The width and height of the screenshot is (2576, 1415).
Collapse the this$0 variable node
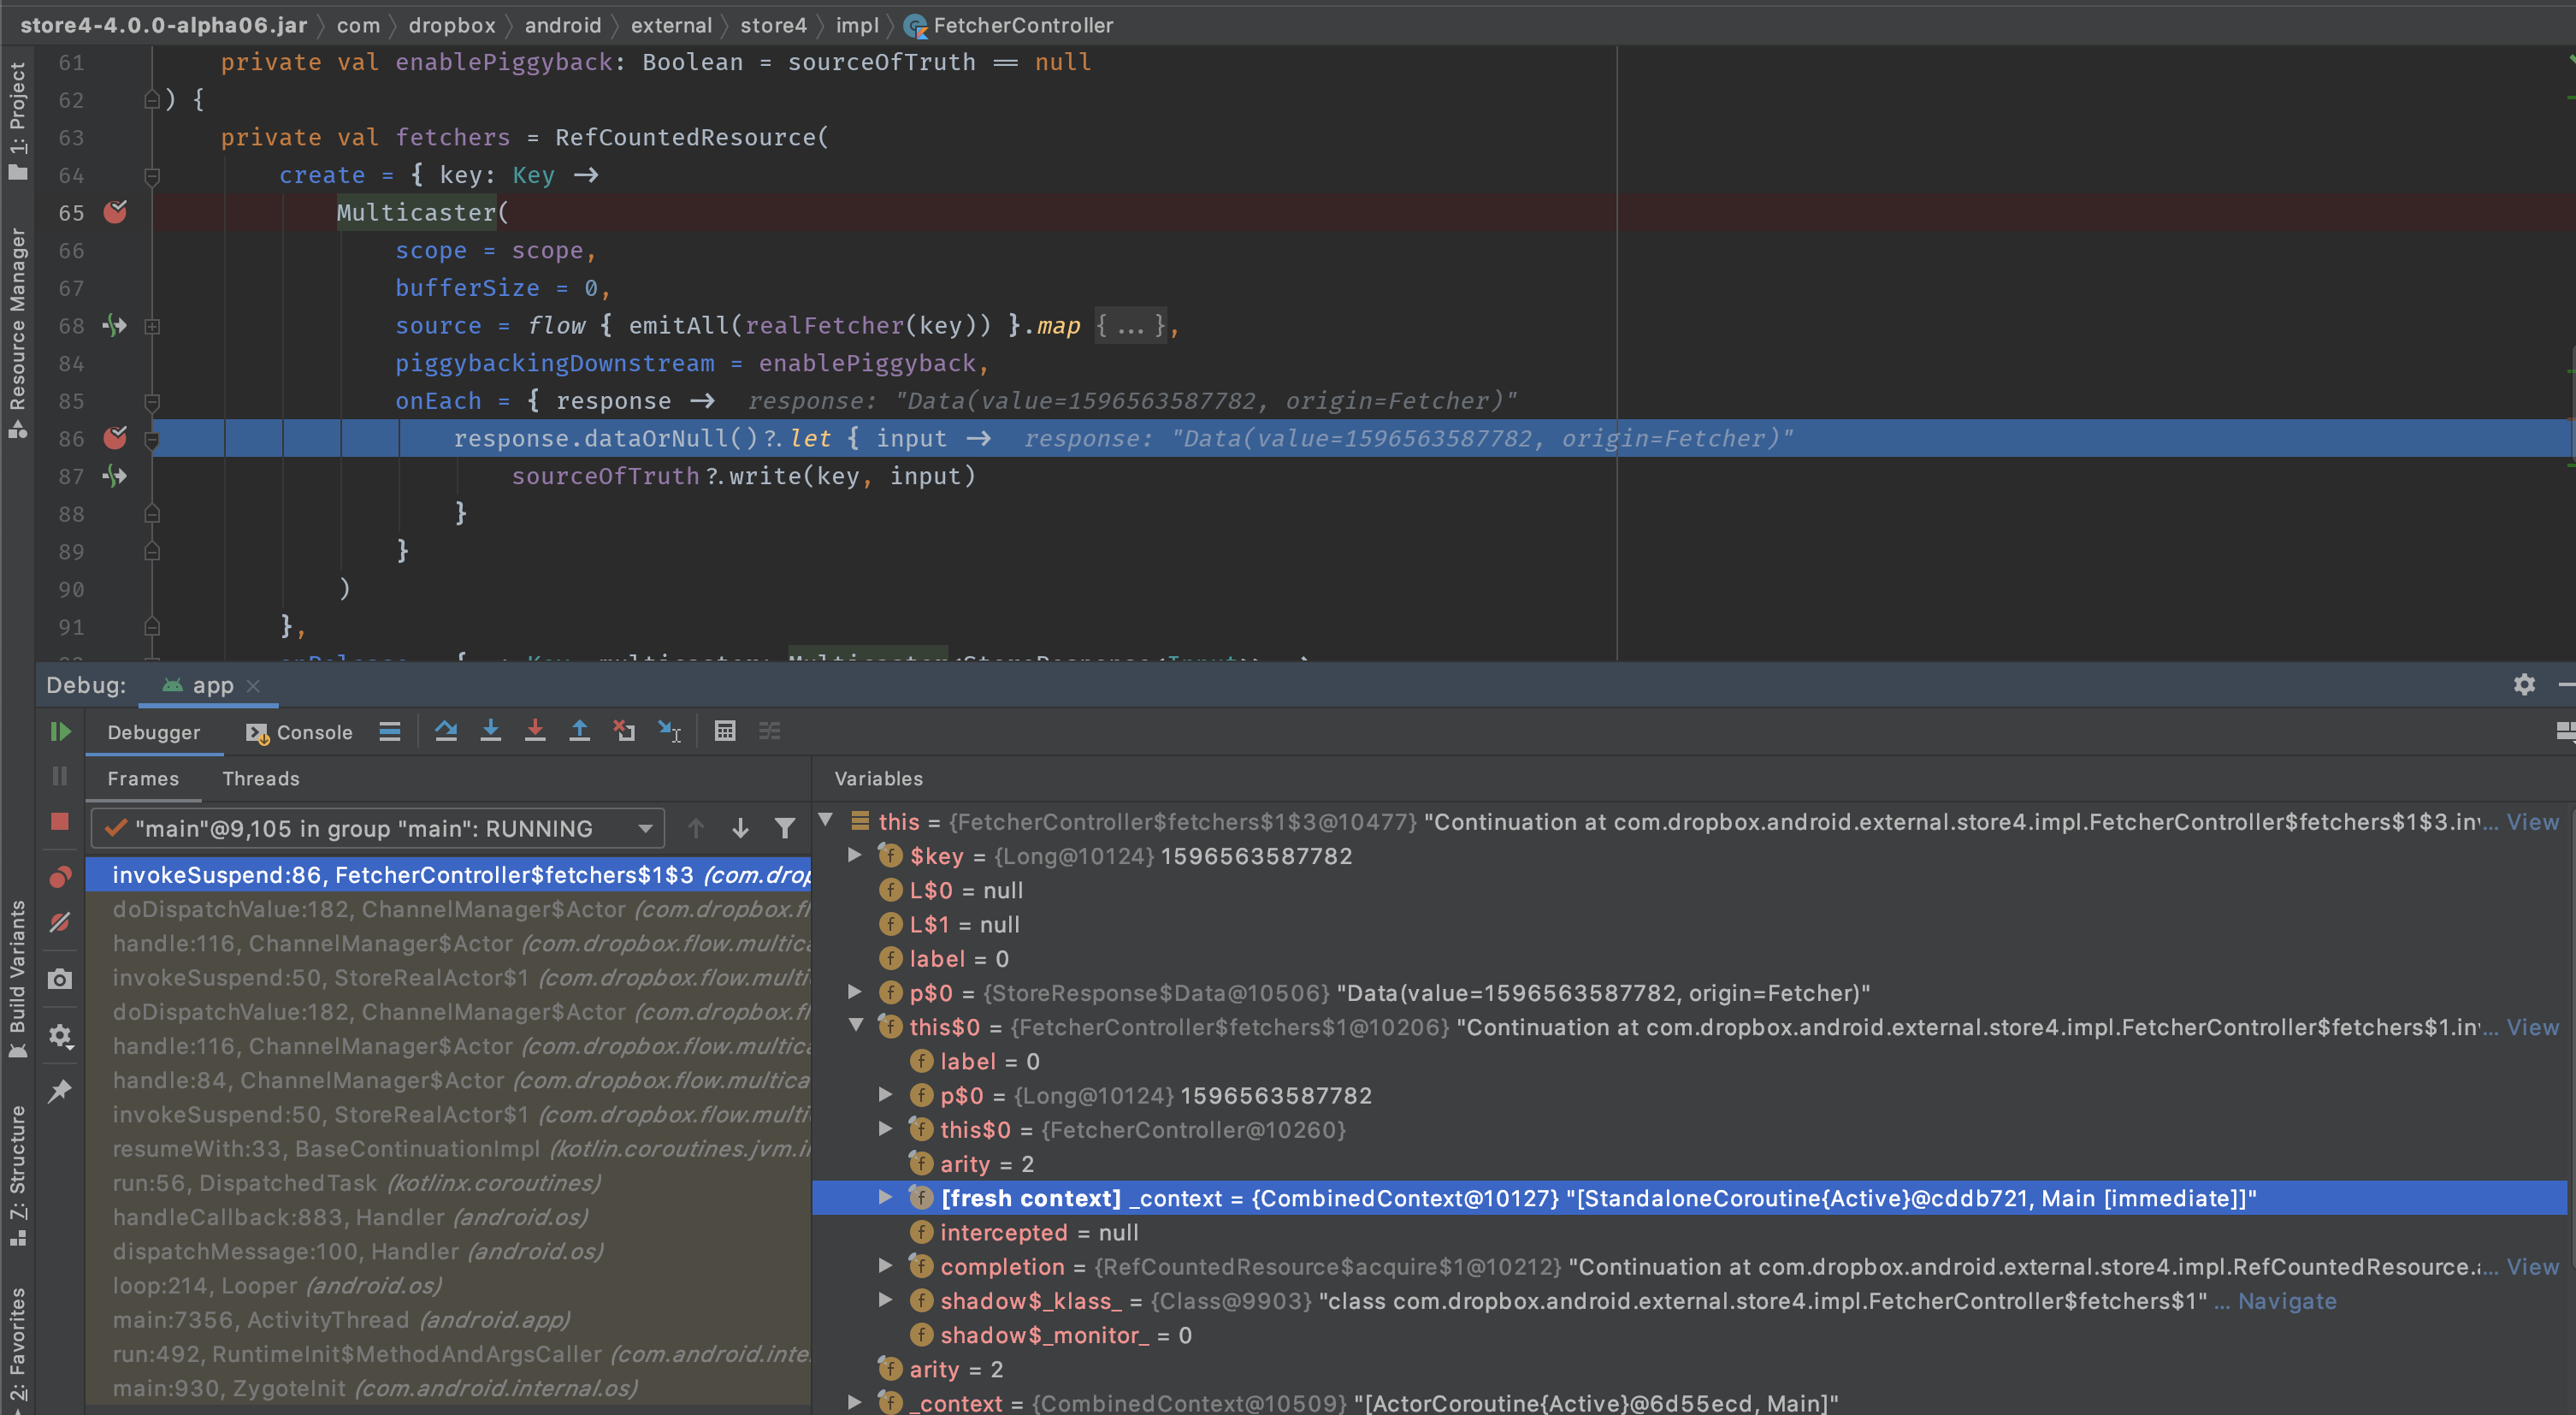856,1025
